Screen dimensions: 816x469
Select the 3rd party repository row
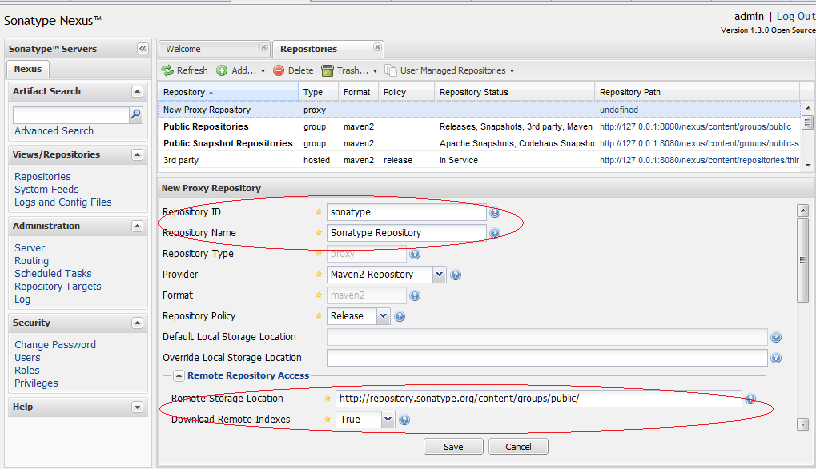tap(479, 160)
